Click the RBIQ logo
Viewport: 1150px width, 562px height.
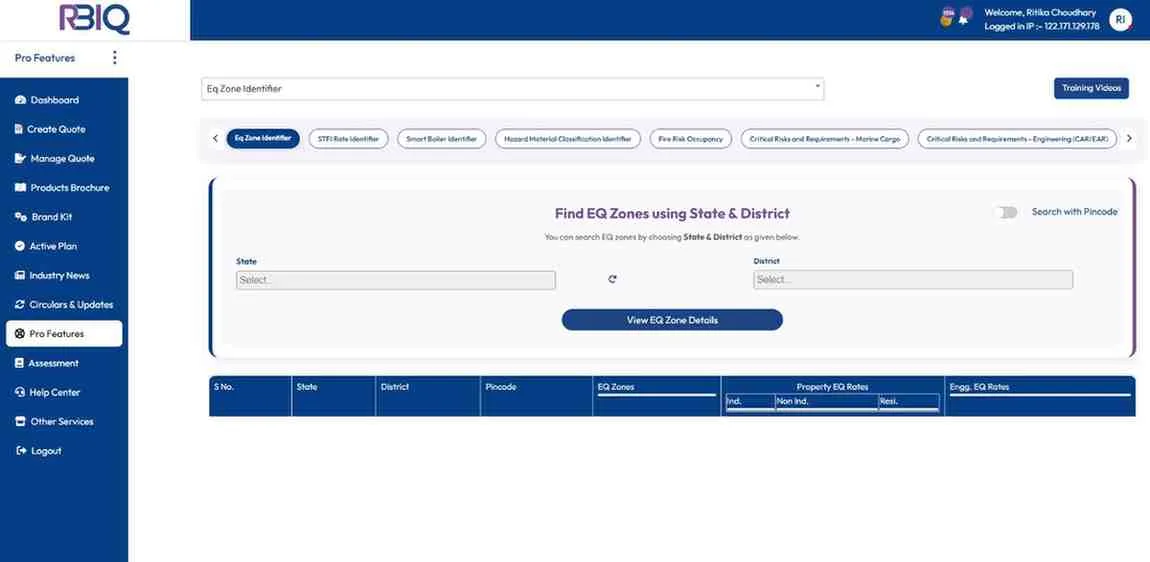tap(94, 18)
